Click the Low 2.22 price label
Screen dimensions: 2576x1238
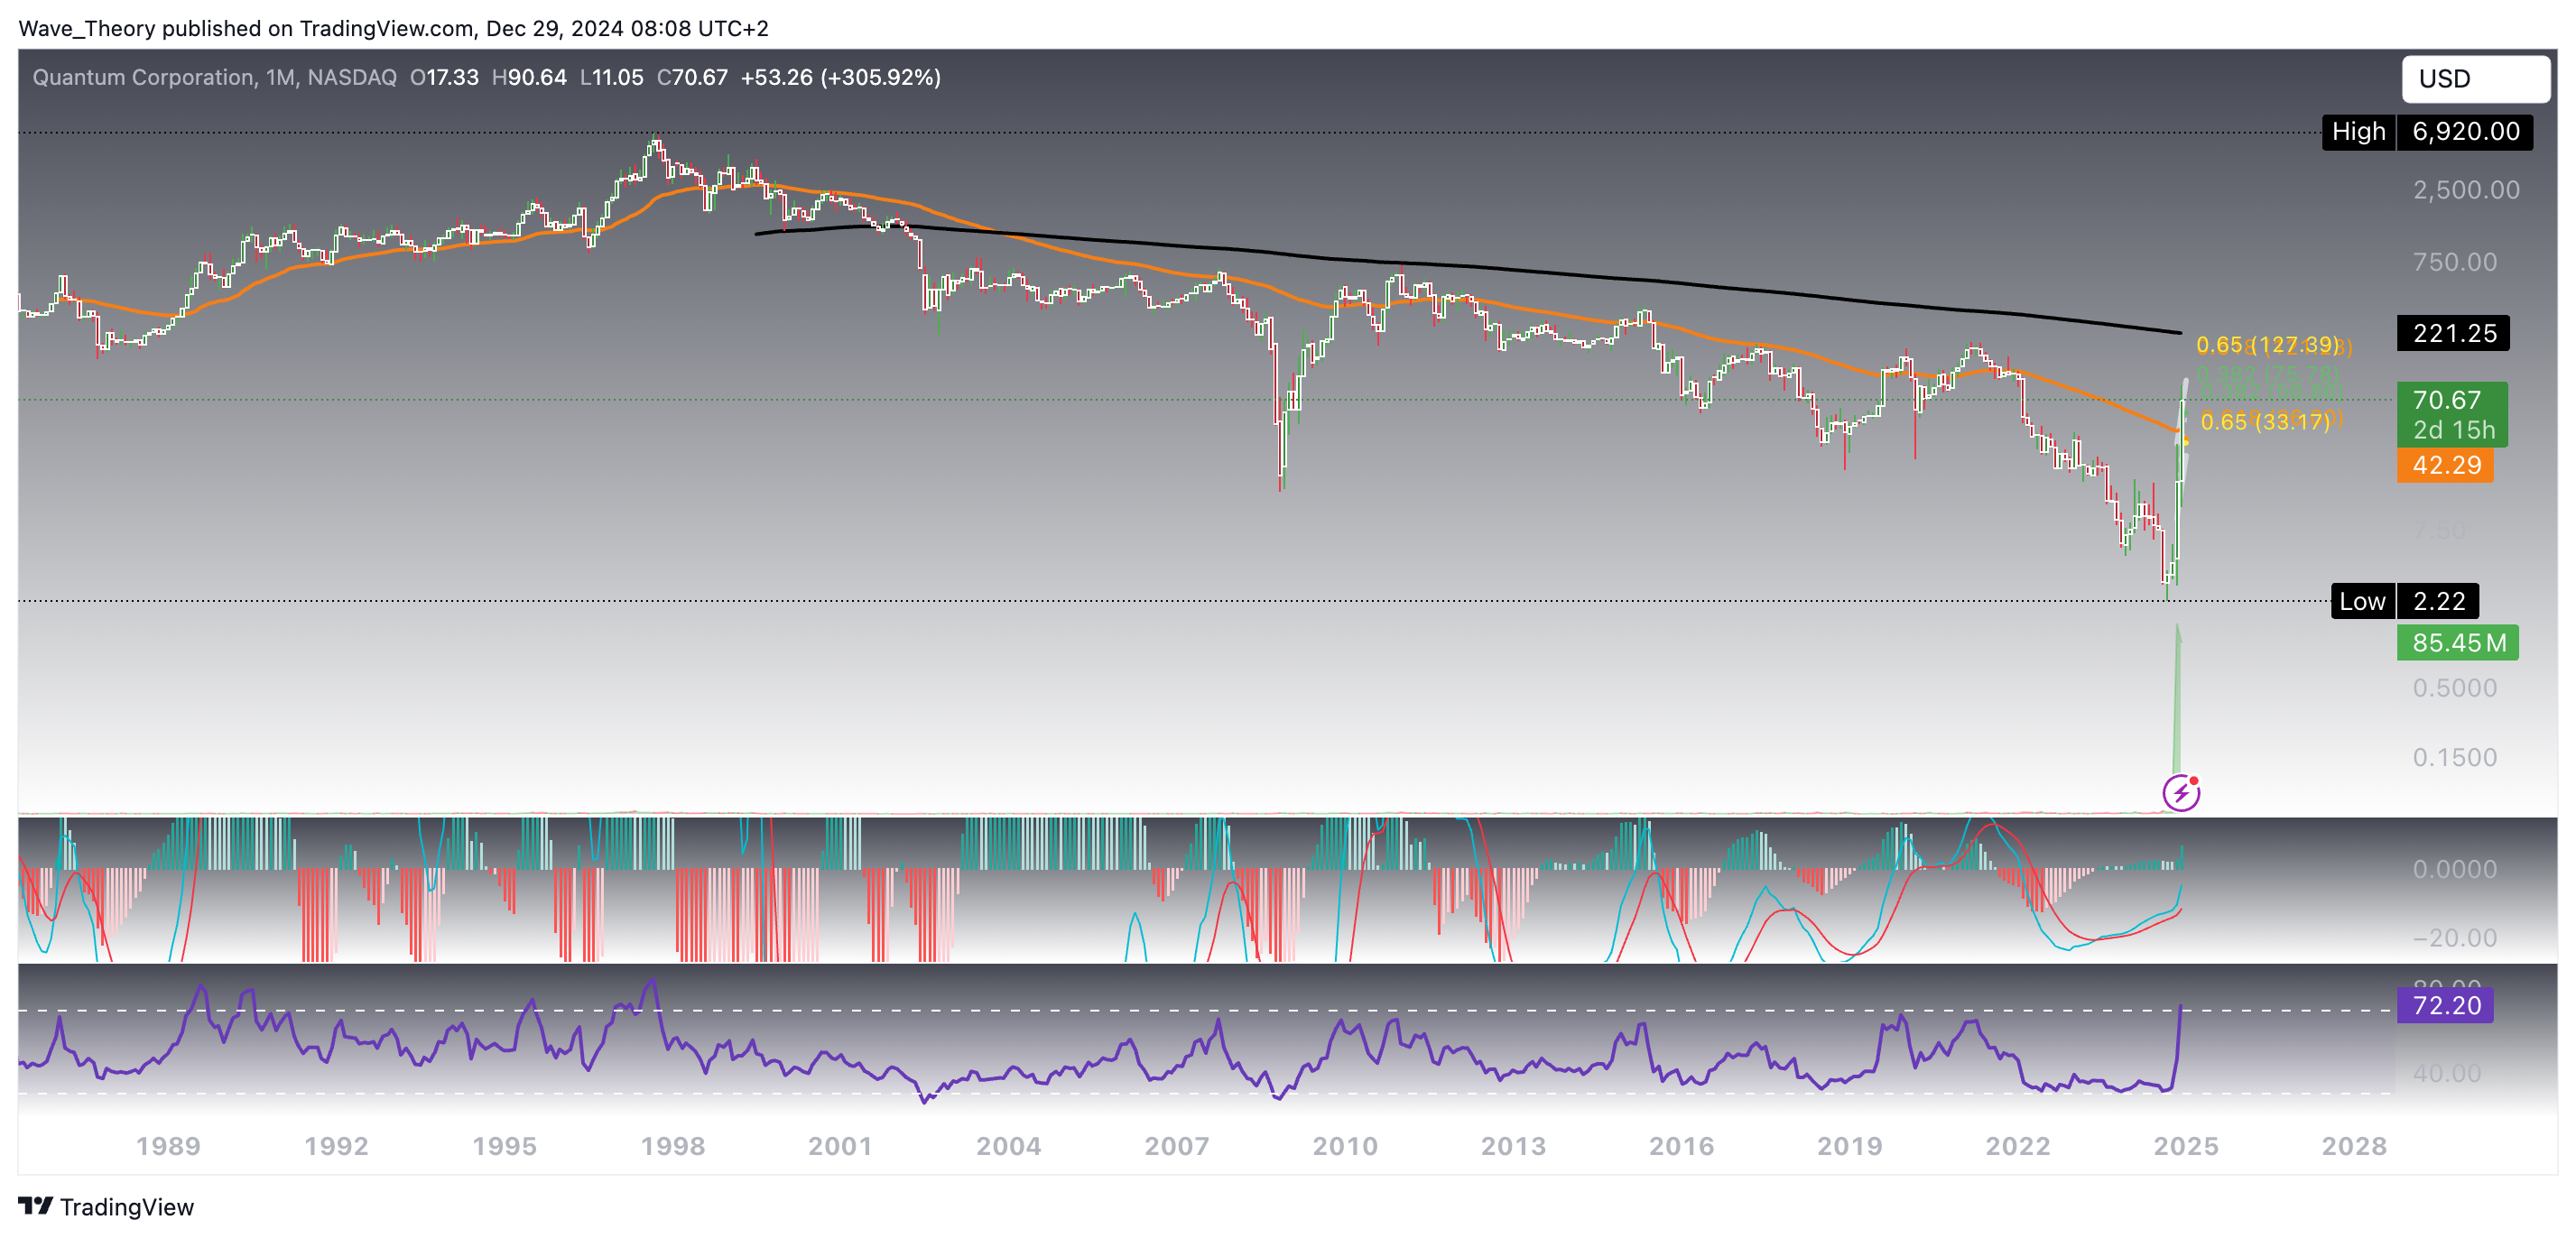pyautogui.click(x=2404, y=601)
